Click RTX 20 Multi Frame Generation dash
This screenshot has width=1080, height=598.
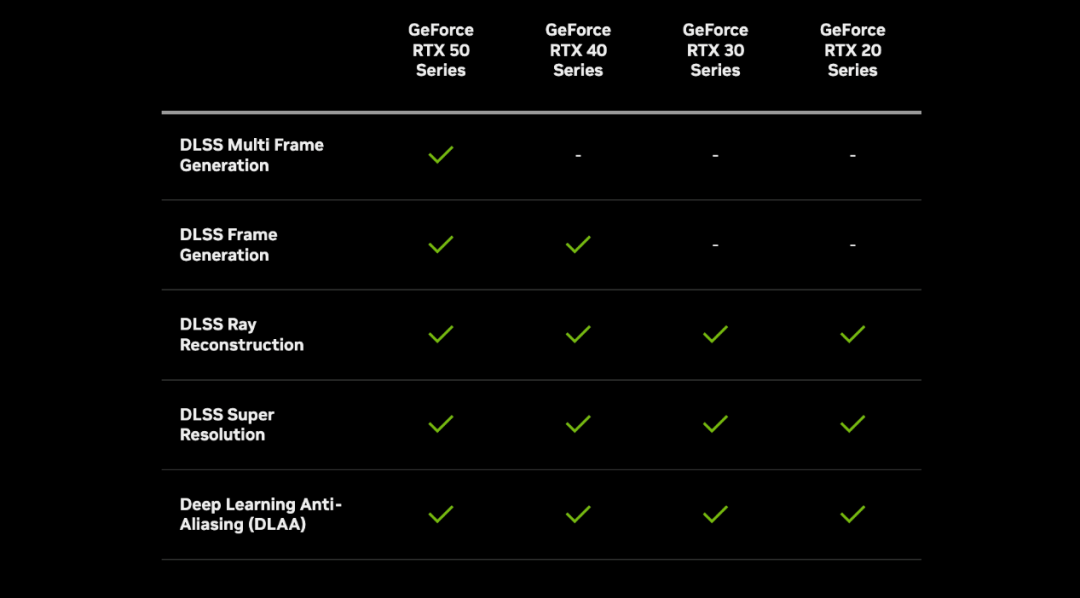852,156
